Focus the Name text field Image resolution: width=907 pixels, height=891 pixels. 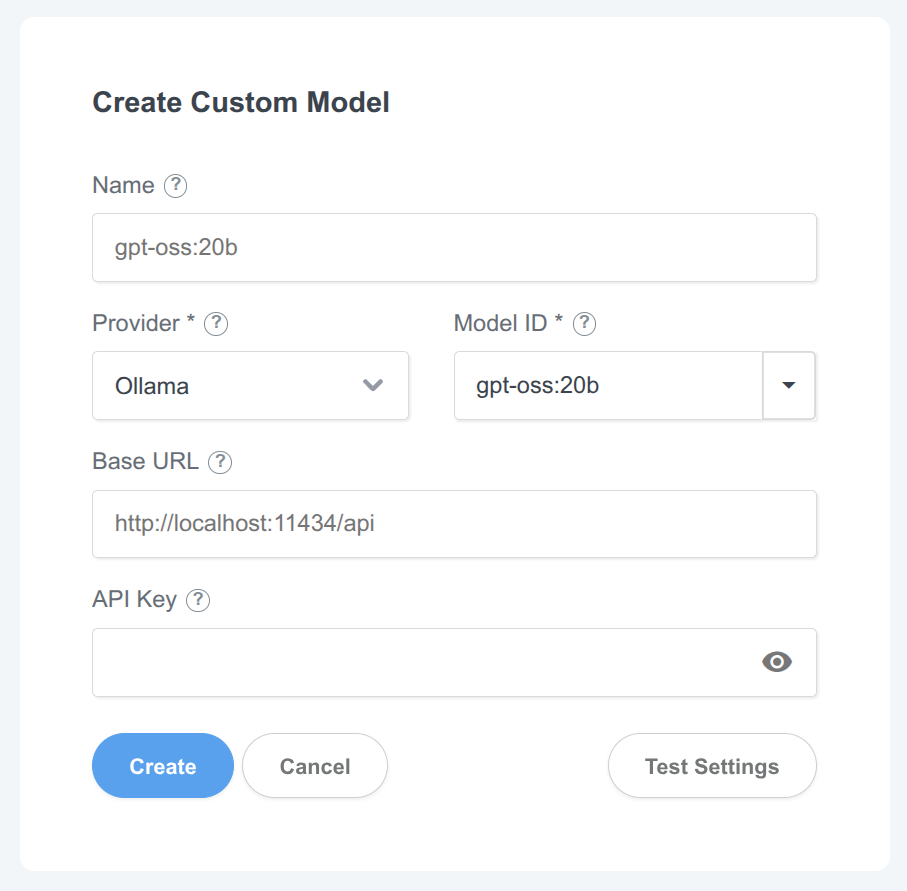[x=454, y=247]
